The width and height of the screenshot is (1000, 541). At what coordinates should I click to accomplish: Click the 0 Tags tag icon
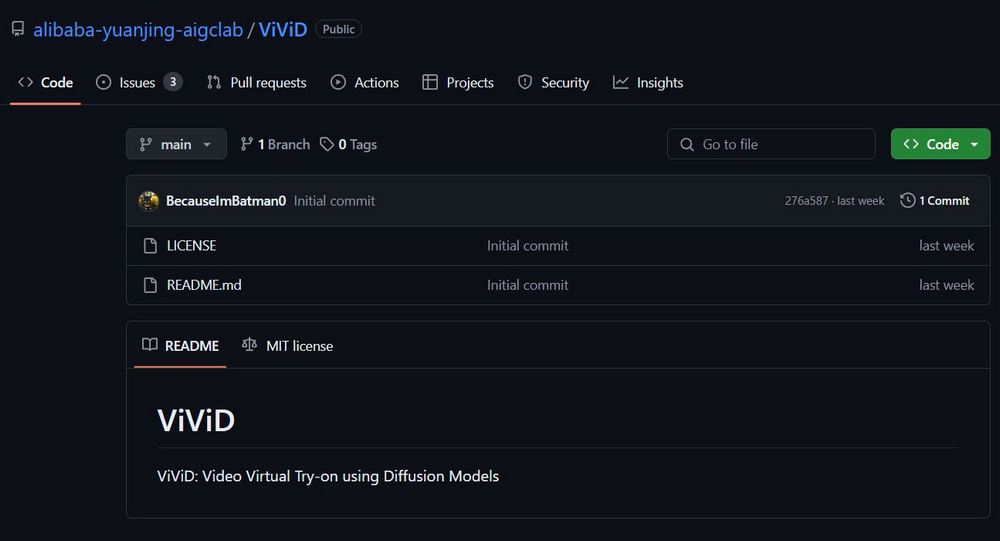[327, 144]
